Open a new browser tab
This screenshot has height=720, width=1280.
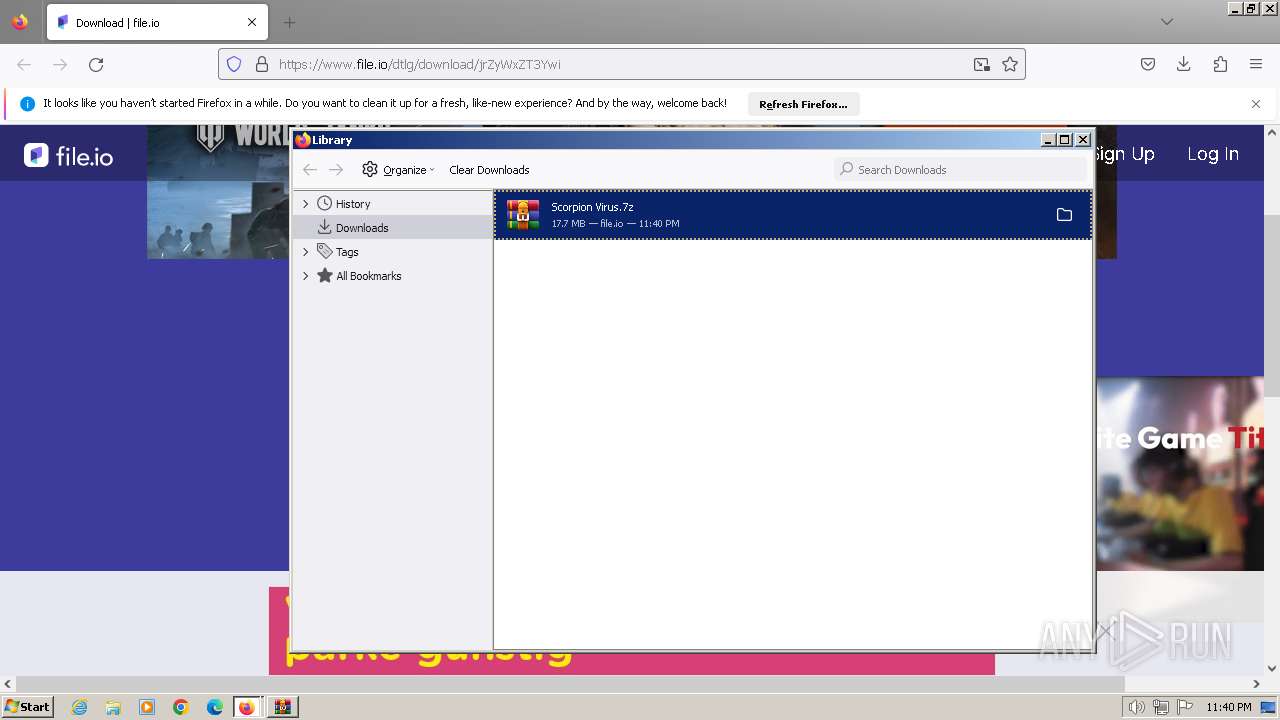[x=289, y=22]
